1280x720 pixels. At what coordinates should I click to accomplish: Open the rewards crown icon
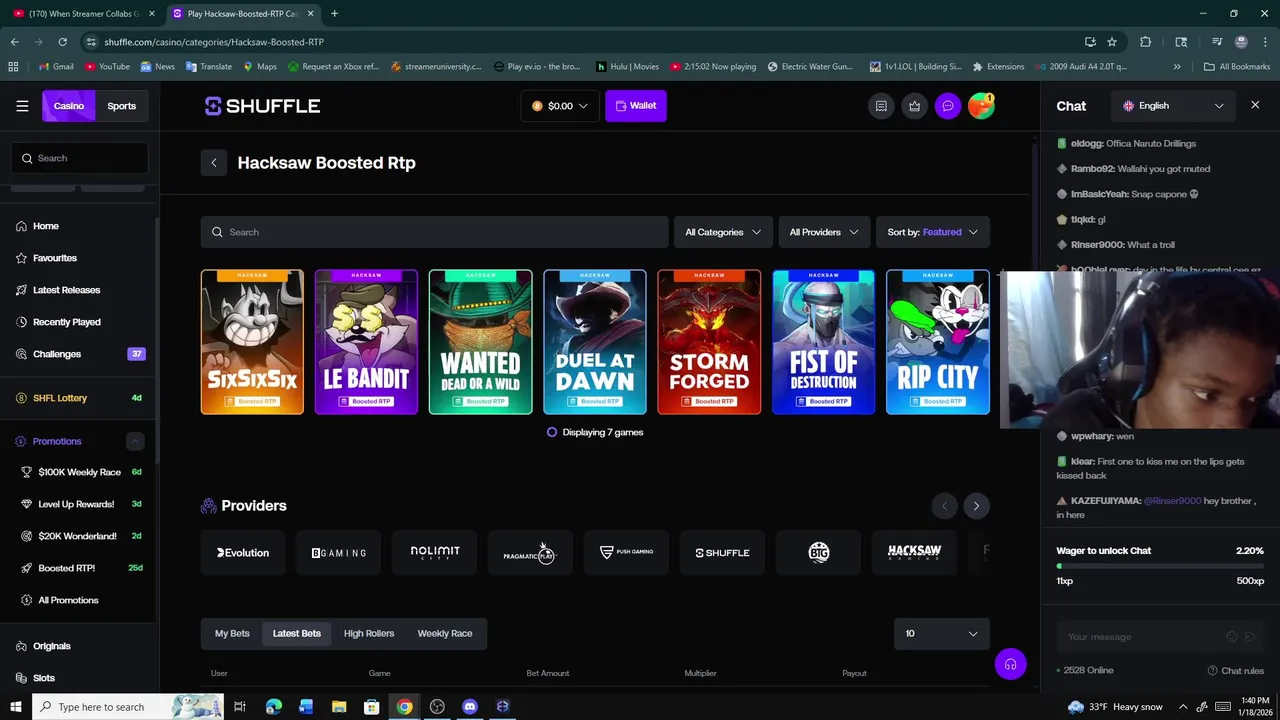click(914, 106)
